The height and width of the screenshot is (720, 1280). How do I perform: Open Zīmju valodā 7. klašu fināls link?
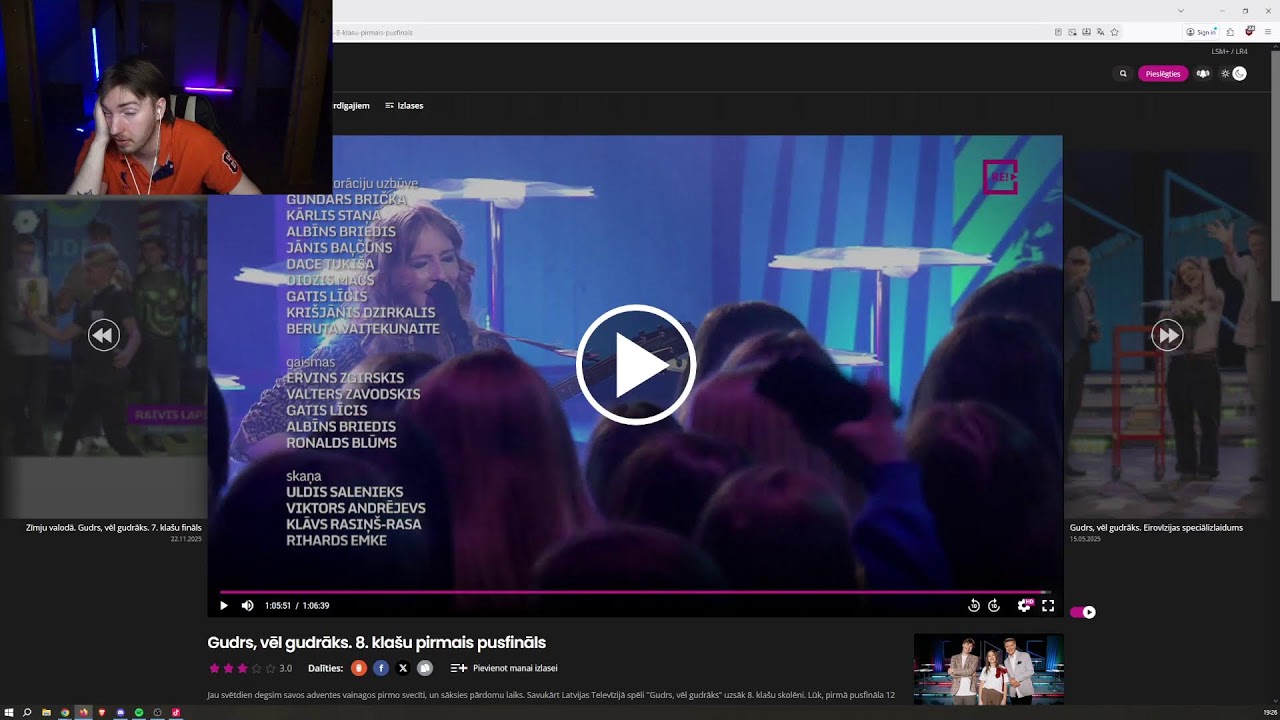[x=114, y=527]
